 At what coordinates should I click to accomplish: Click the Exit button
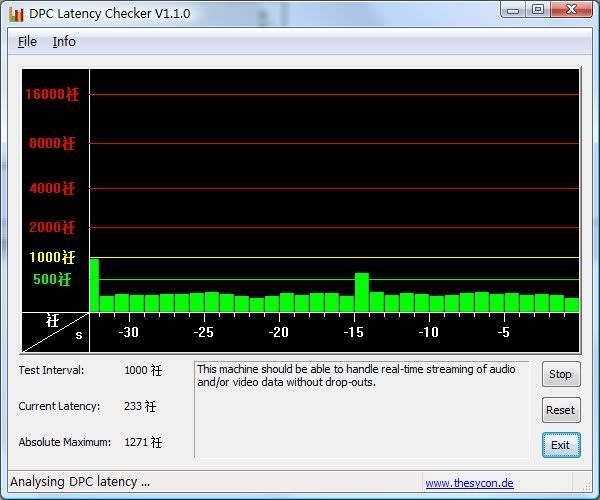point(561,445)
